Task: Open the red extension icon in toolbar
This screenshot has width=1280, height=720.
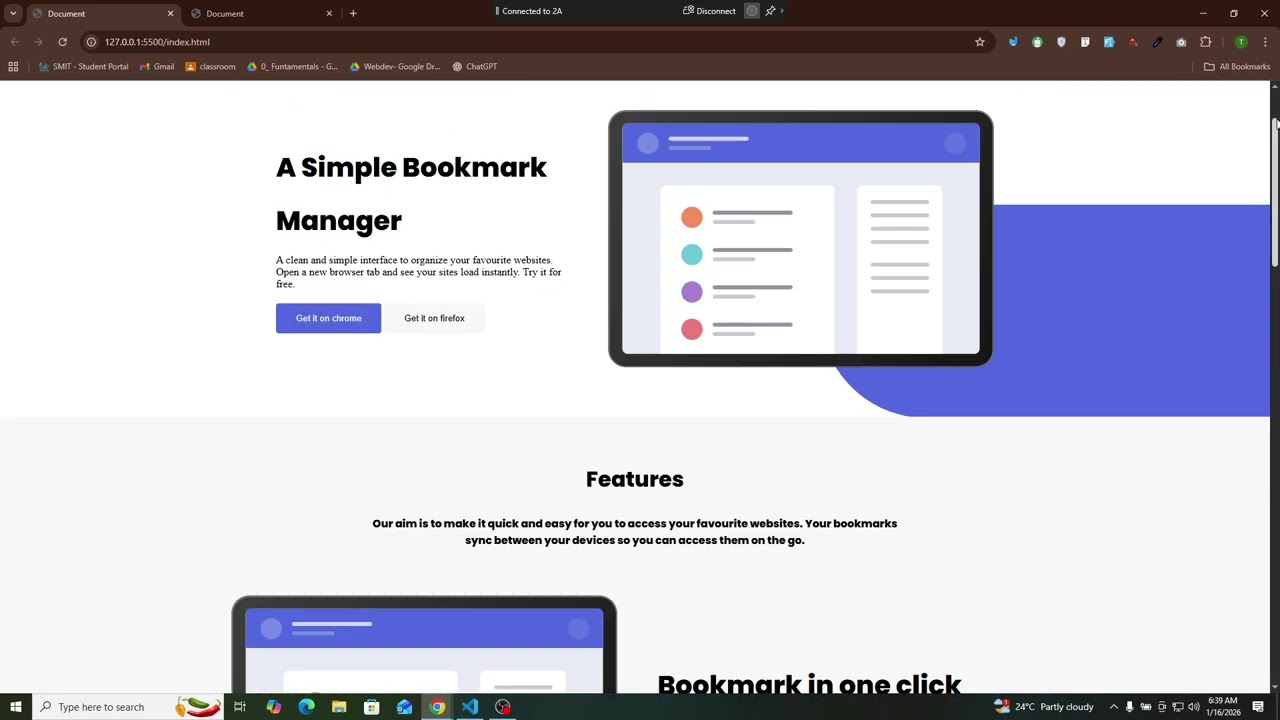Action: click(1133, 42)
